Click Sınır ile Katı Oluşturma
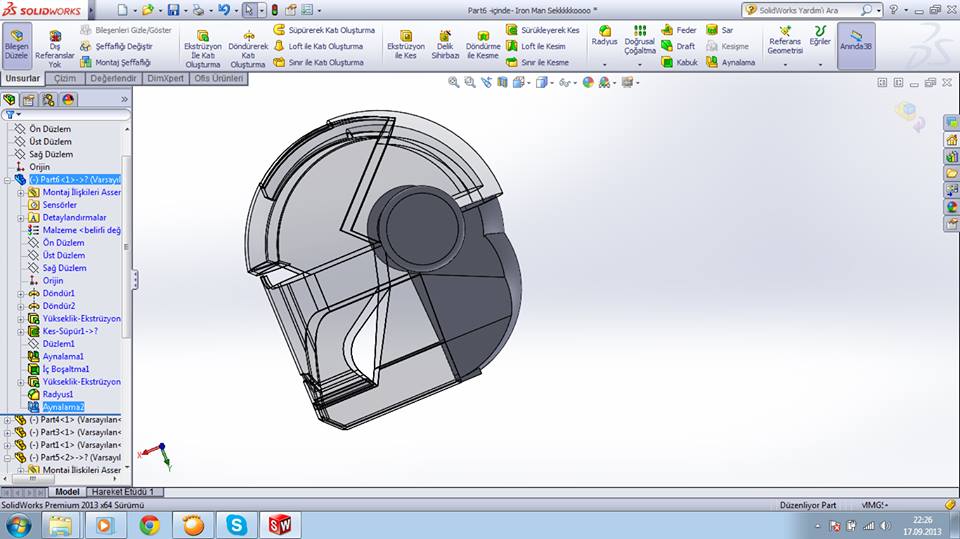 318,62
